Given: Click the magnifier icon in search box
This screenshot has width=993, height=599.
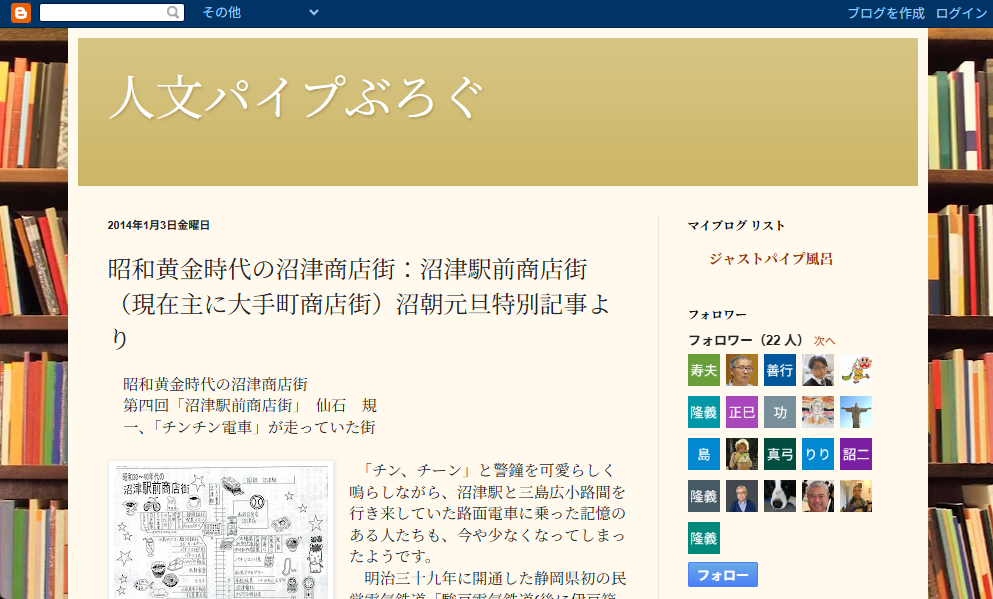Looking at the screenshot, I should [x=174, y=13].
